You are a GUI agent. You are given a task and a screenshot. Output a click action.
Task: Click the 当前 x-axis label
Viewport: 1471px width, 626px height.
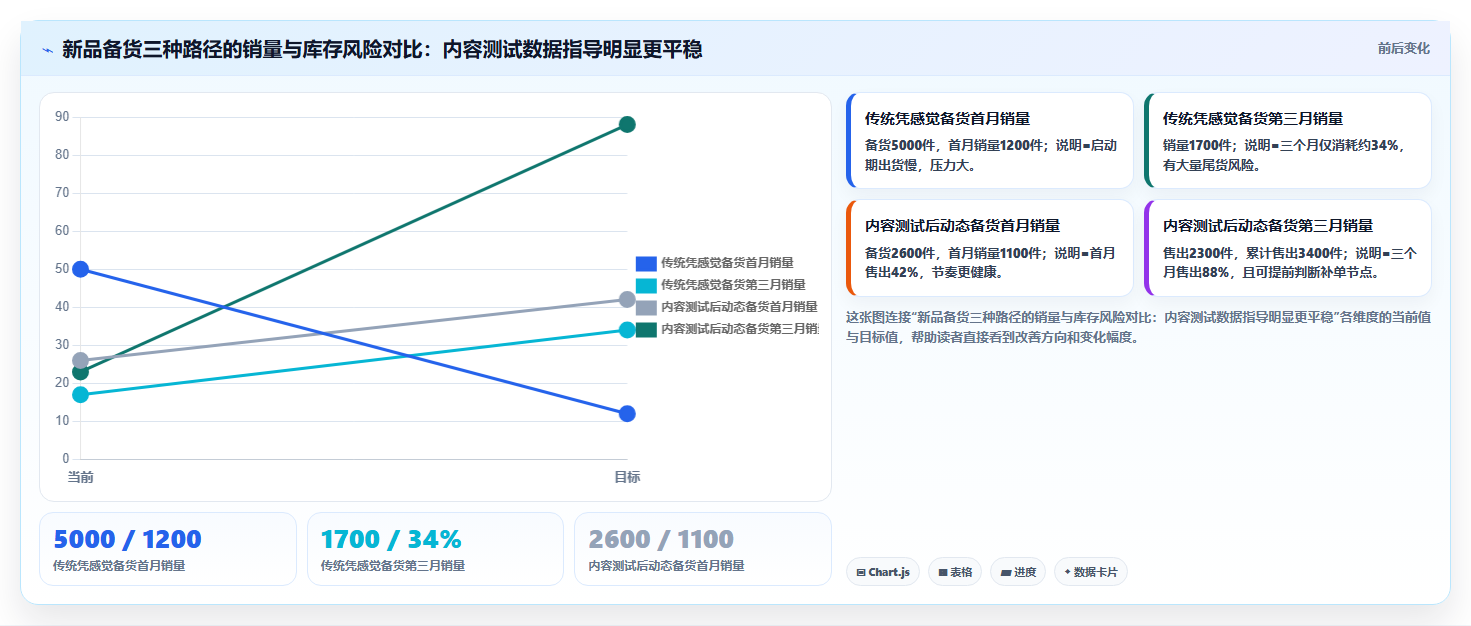tap(81, 478)
